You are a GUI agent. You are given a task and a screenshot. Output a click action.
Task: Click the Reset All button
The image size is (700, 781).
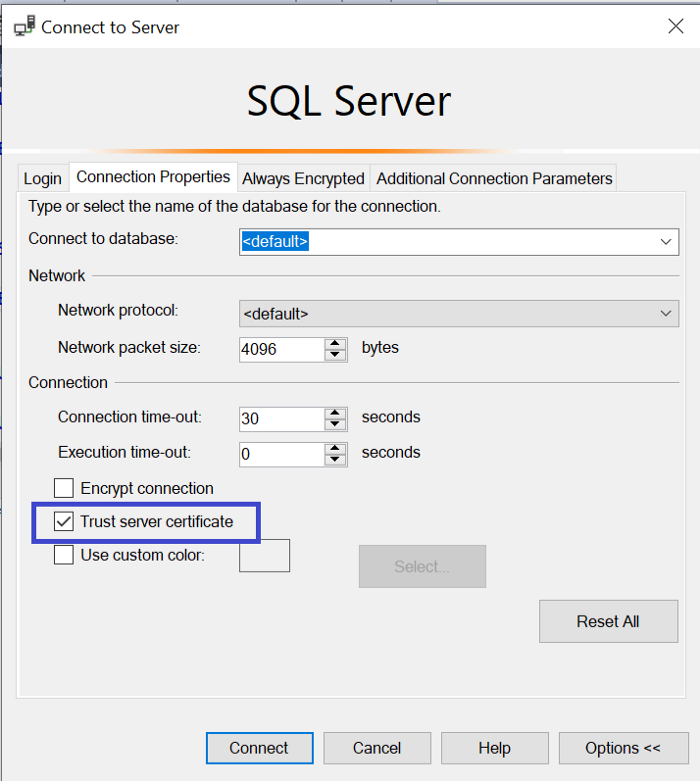click(x=608, y=622)
